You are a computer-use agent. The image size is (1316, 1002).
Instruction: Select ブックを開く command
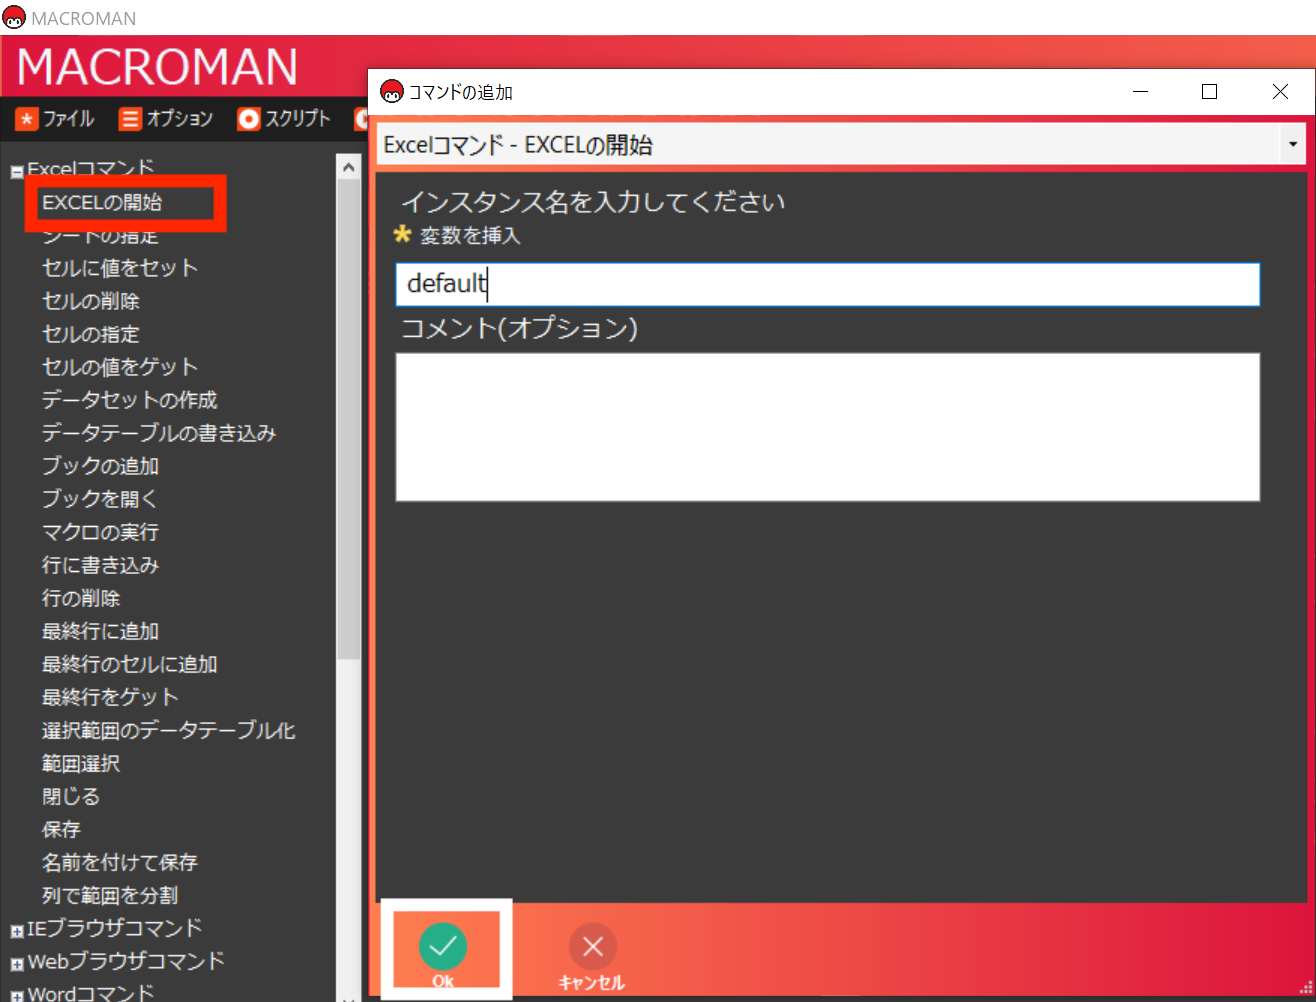[x=100, y=499]
